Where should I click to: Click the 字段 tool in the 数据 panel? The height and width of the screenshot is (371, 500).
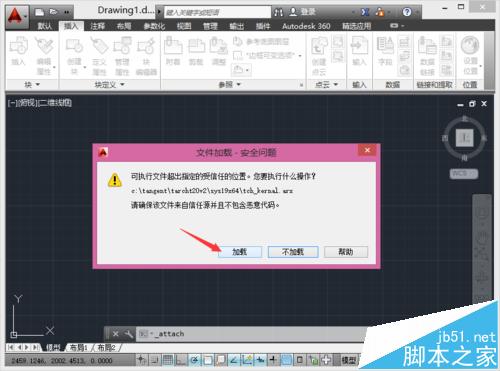click(385, 51)
